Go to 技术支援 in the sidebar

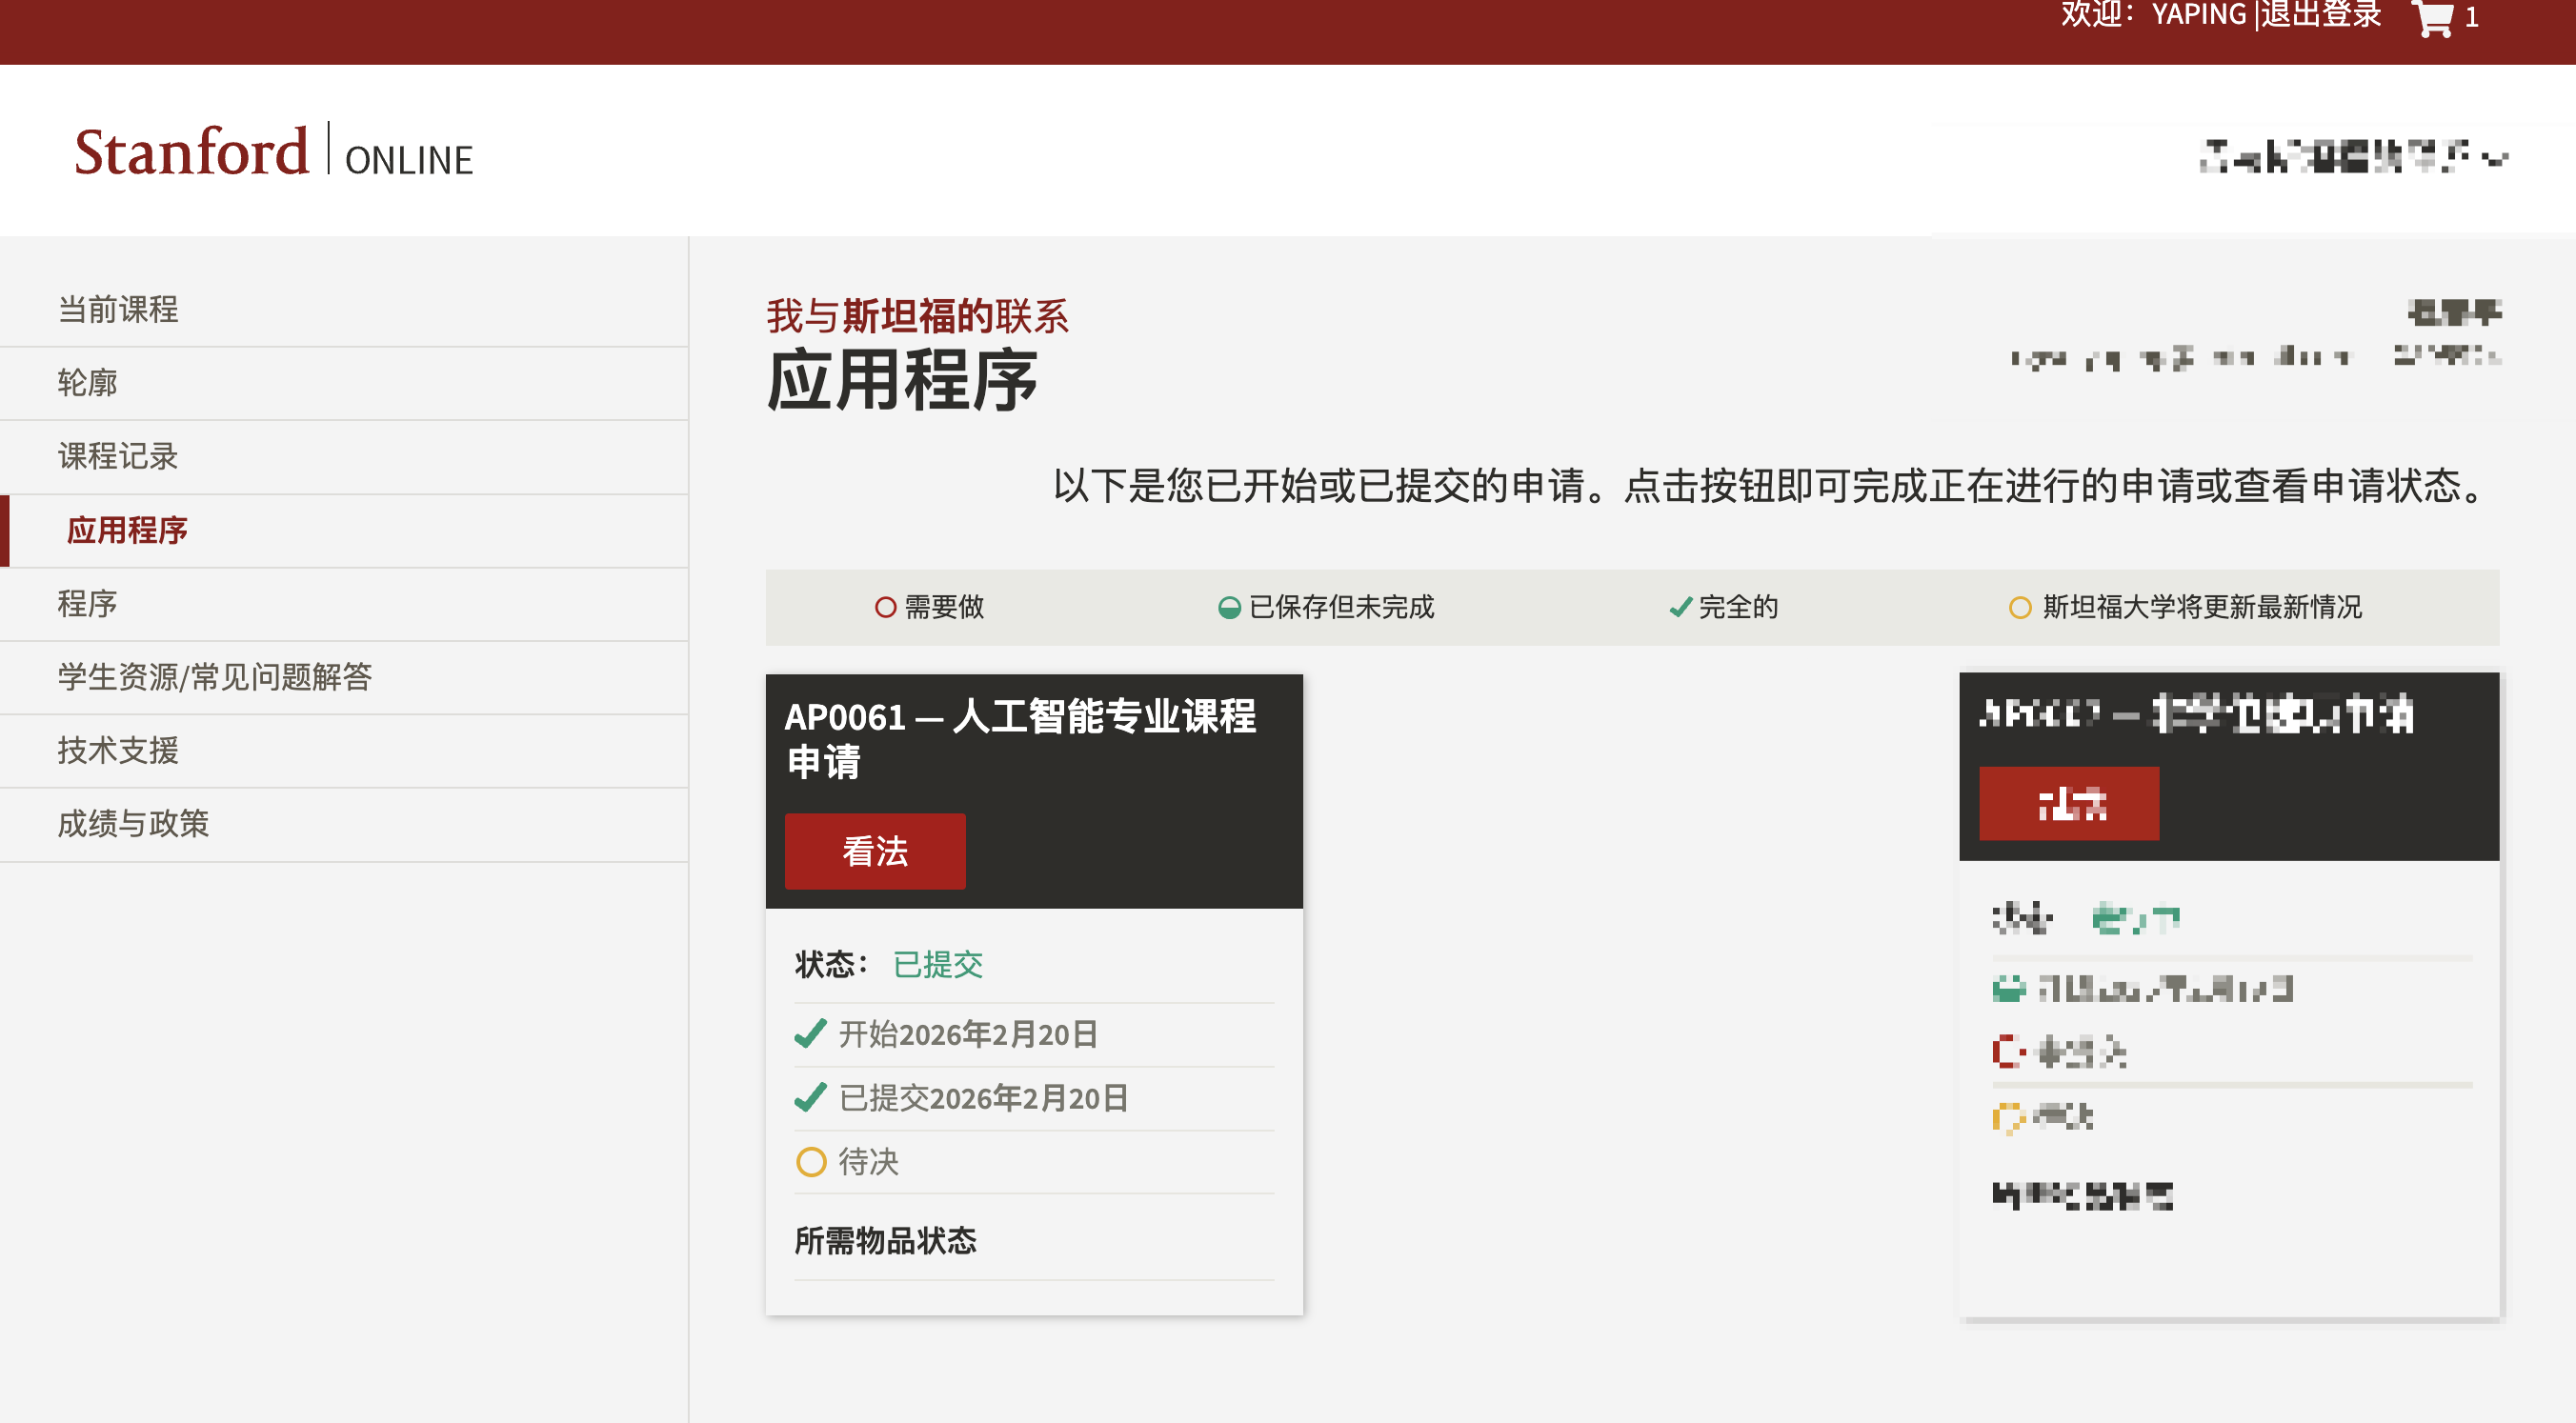pos(344,751)
